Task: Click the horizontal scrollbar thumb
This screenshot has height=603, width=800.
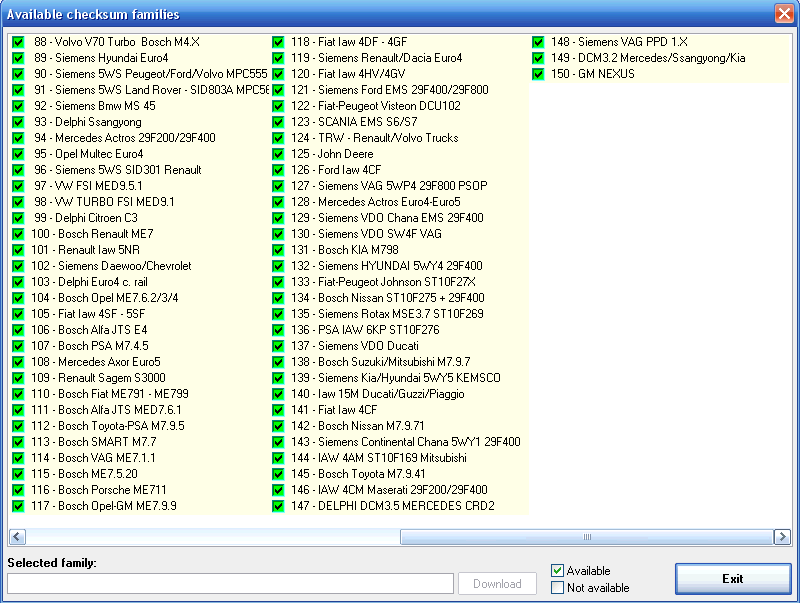Action: coord(587,537)
